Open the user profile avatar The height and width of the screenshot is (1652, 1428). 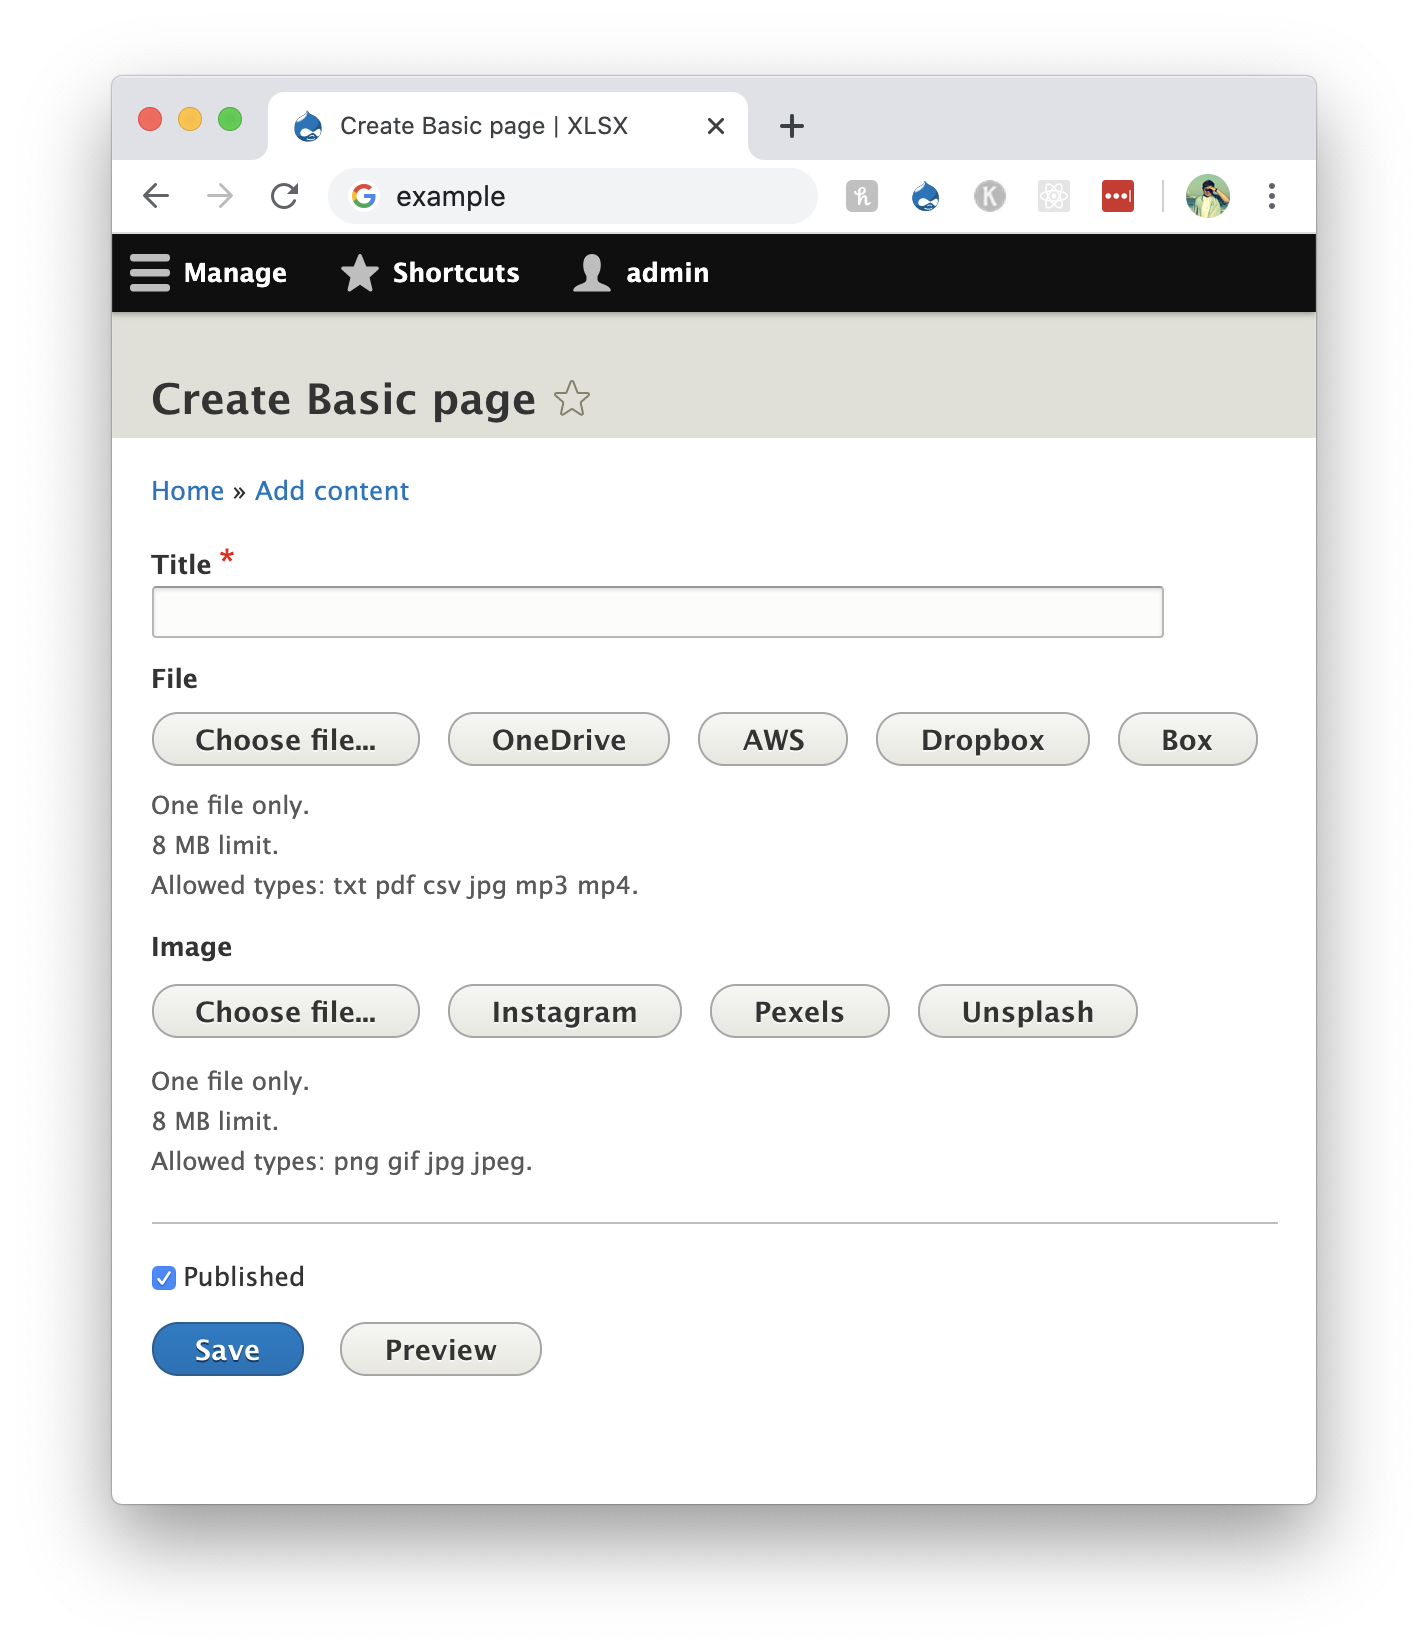click(1208, 196)
